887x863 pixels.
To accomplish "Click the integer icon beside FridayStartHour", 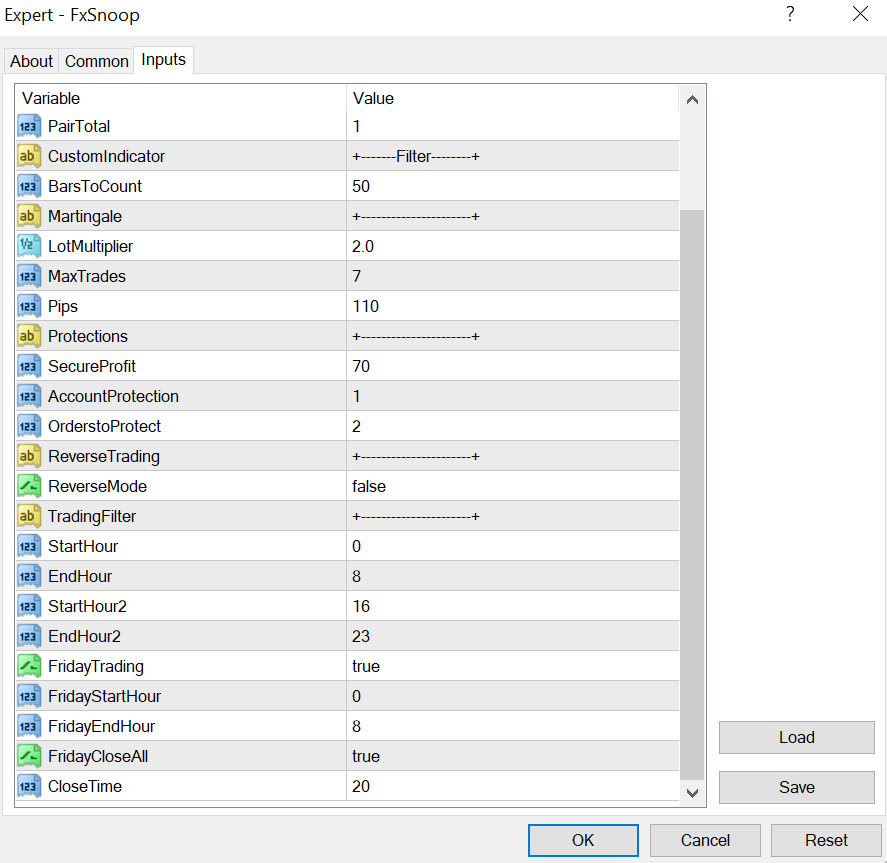I will (x=29, y=696).
